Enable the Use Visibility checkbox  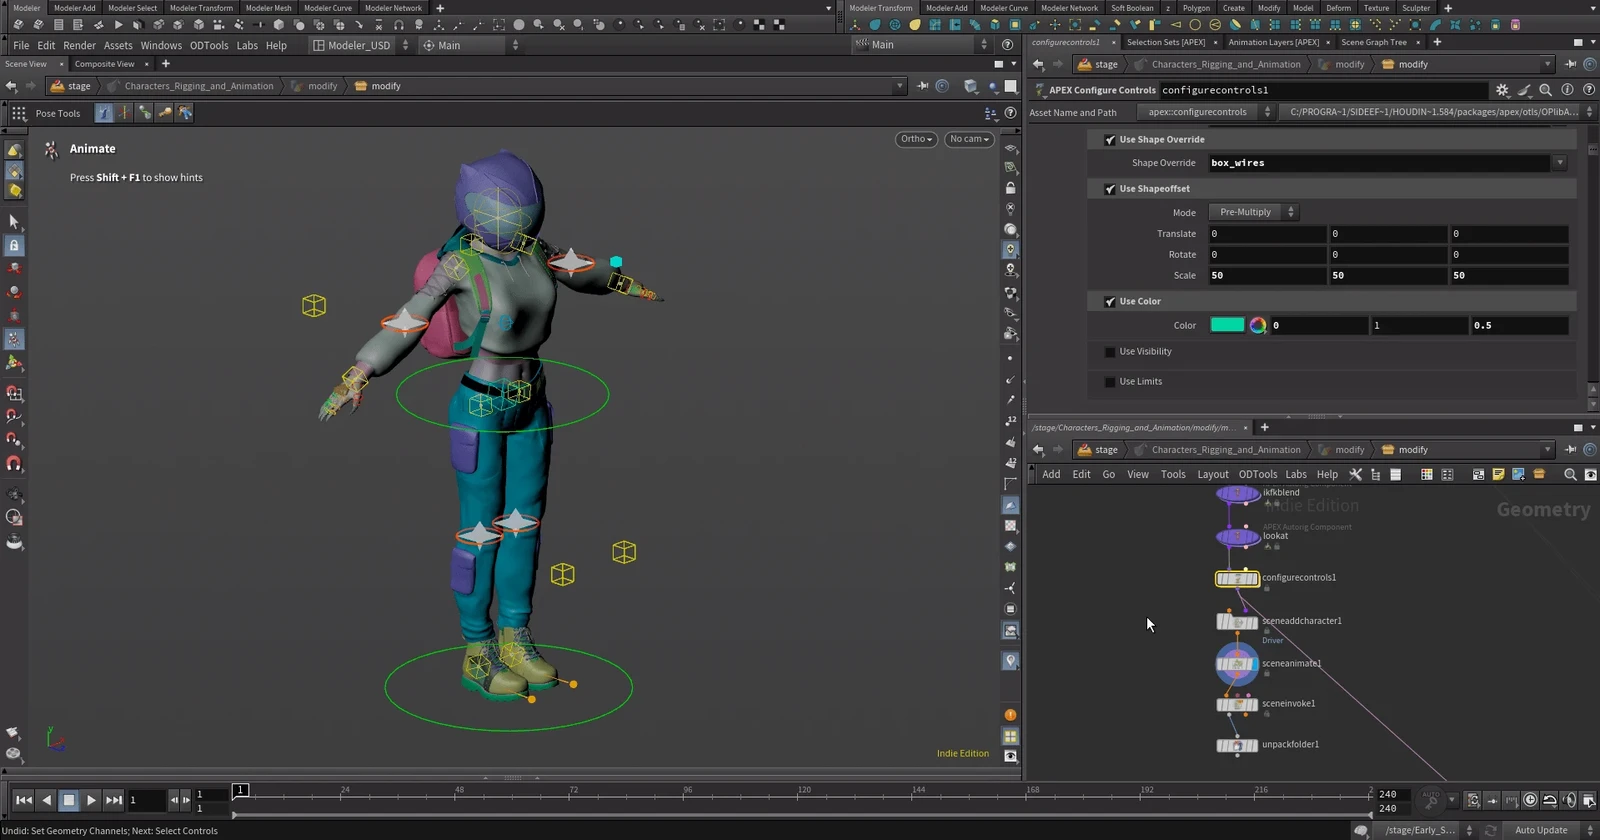[x=1110, y=352]
